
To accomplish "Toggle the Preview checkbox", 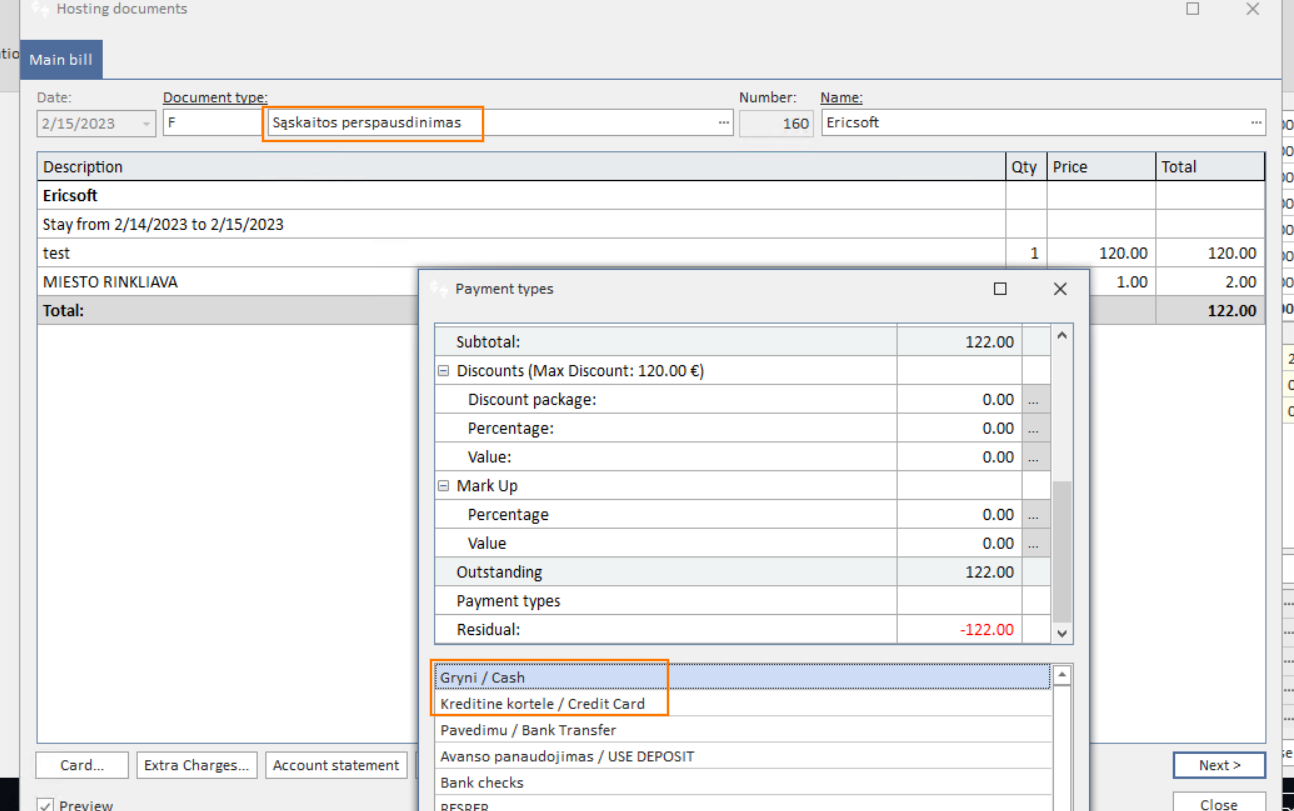I will click(46, 804).
